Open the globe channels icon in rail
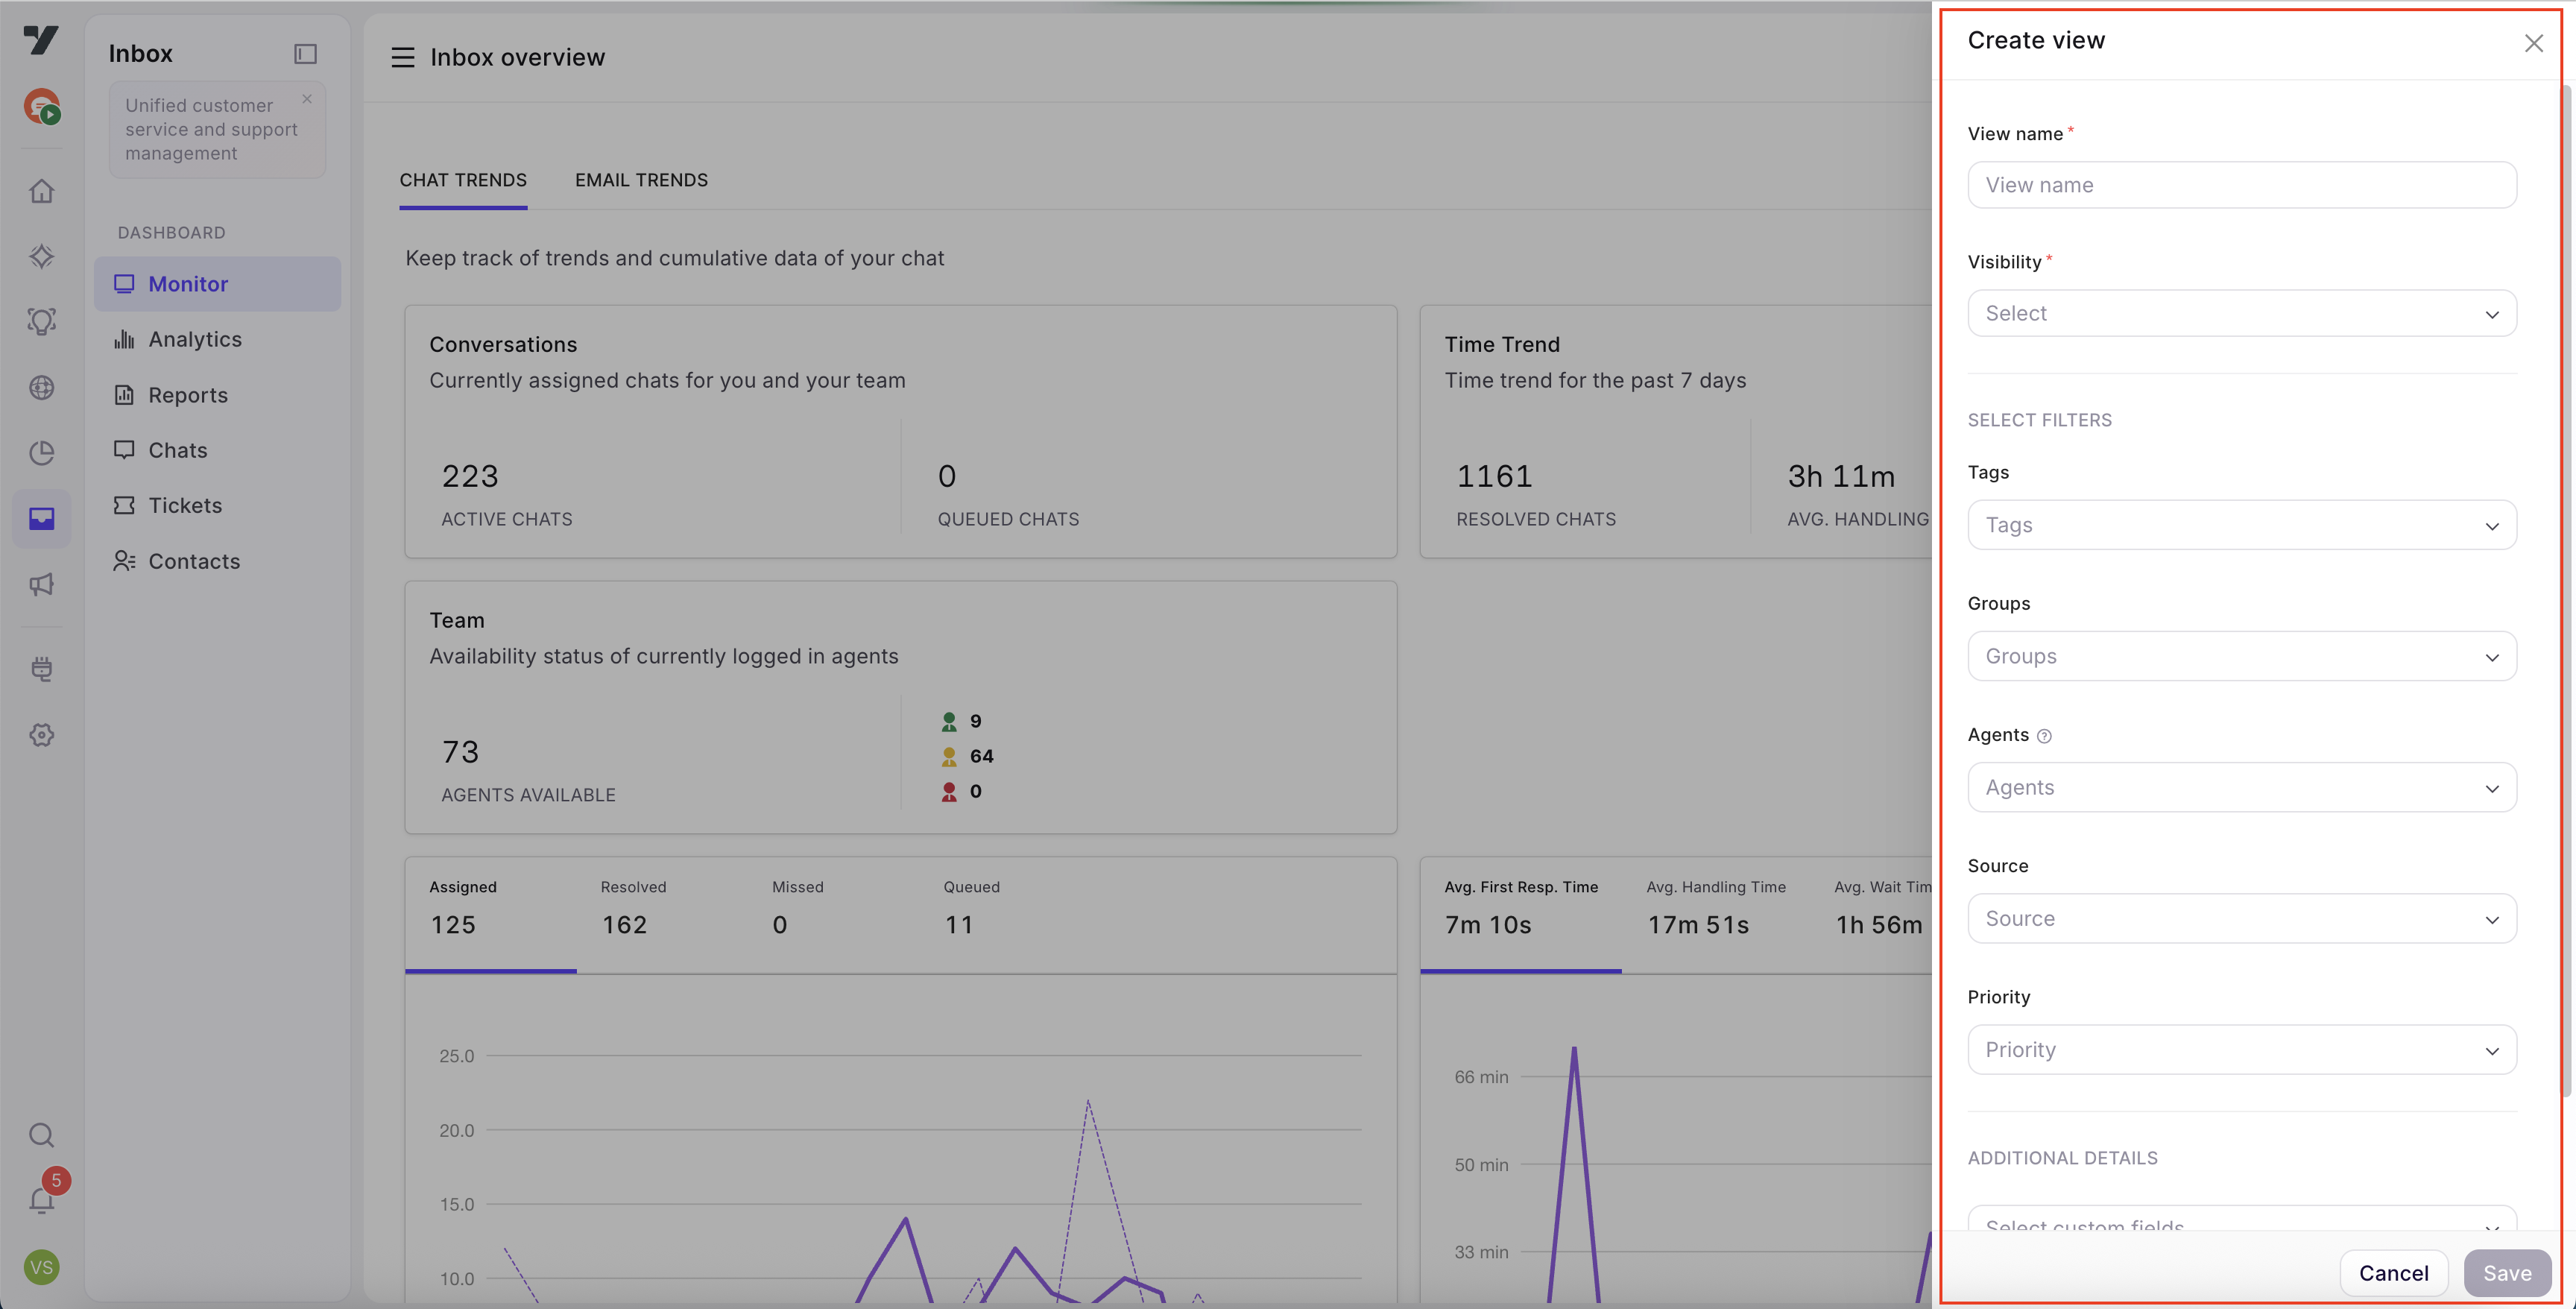Screen dimensions: 2576x1309 pyautogui.click(x=41, y=387)
